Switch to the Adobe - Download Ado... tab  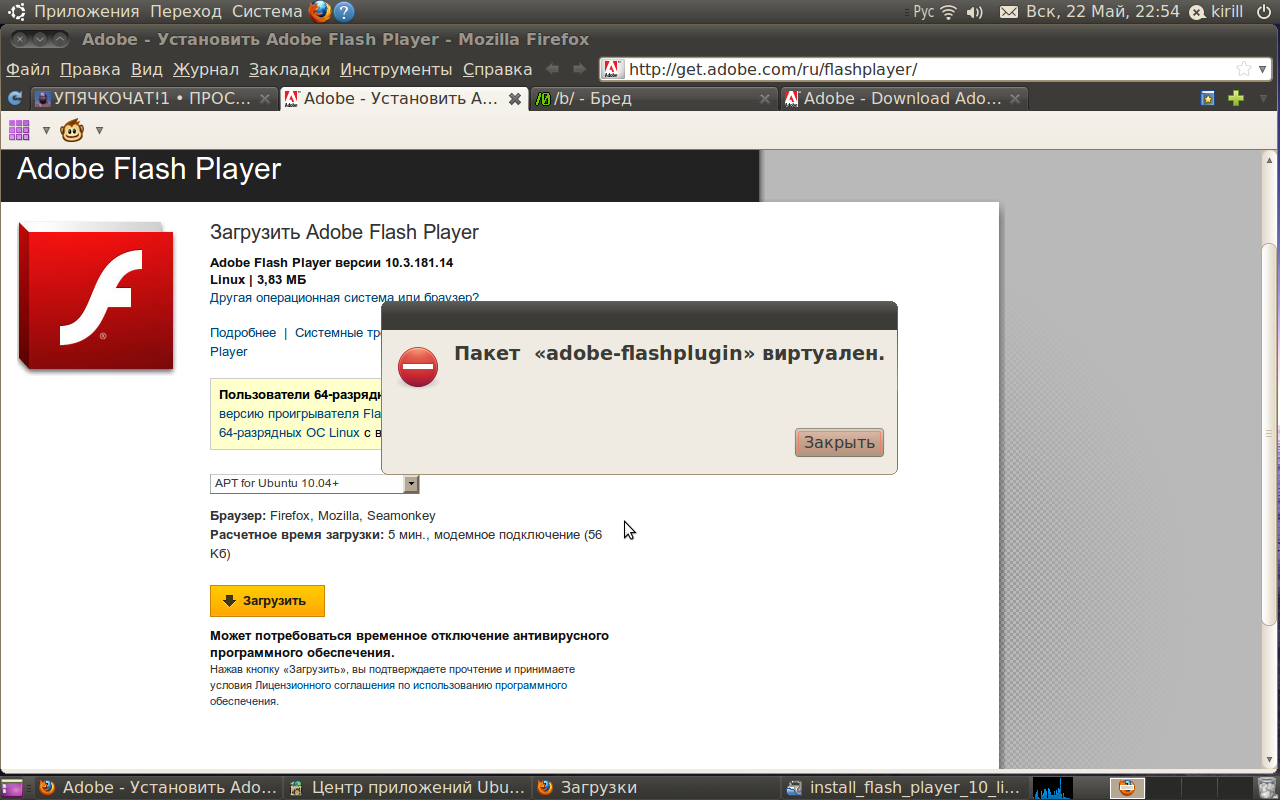pyautogui.click(x=903, y=98)
